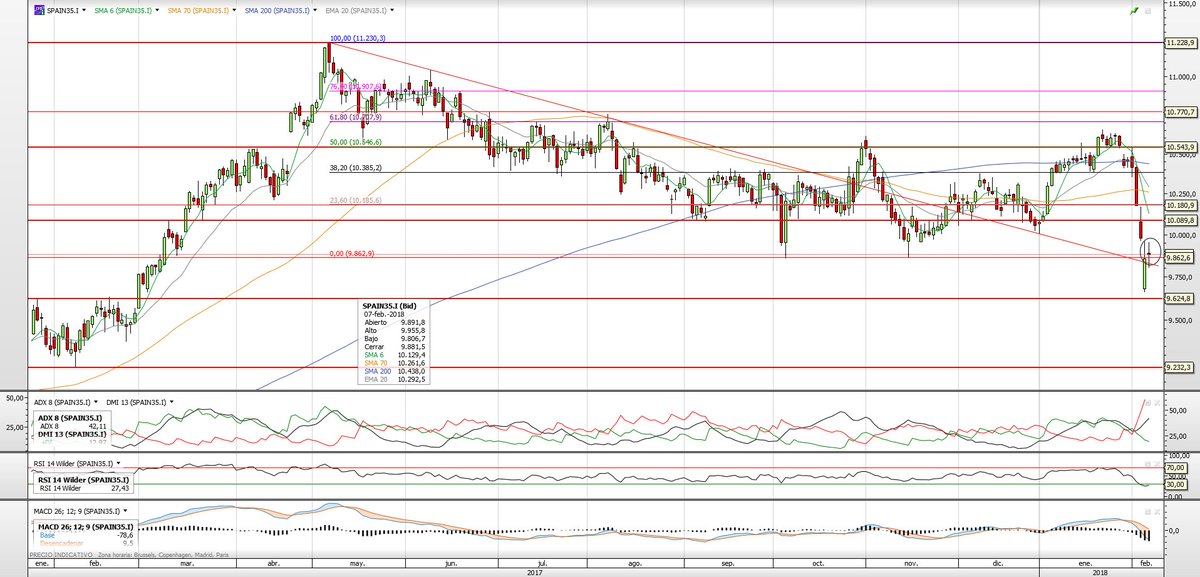Click the PRECIO INDICATIVO footer text
1200x577 pixels.
pos(61,553)
